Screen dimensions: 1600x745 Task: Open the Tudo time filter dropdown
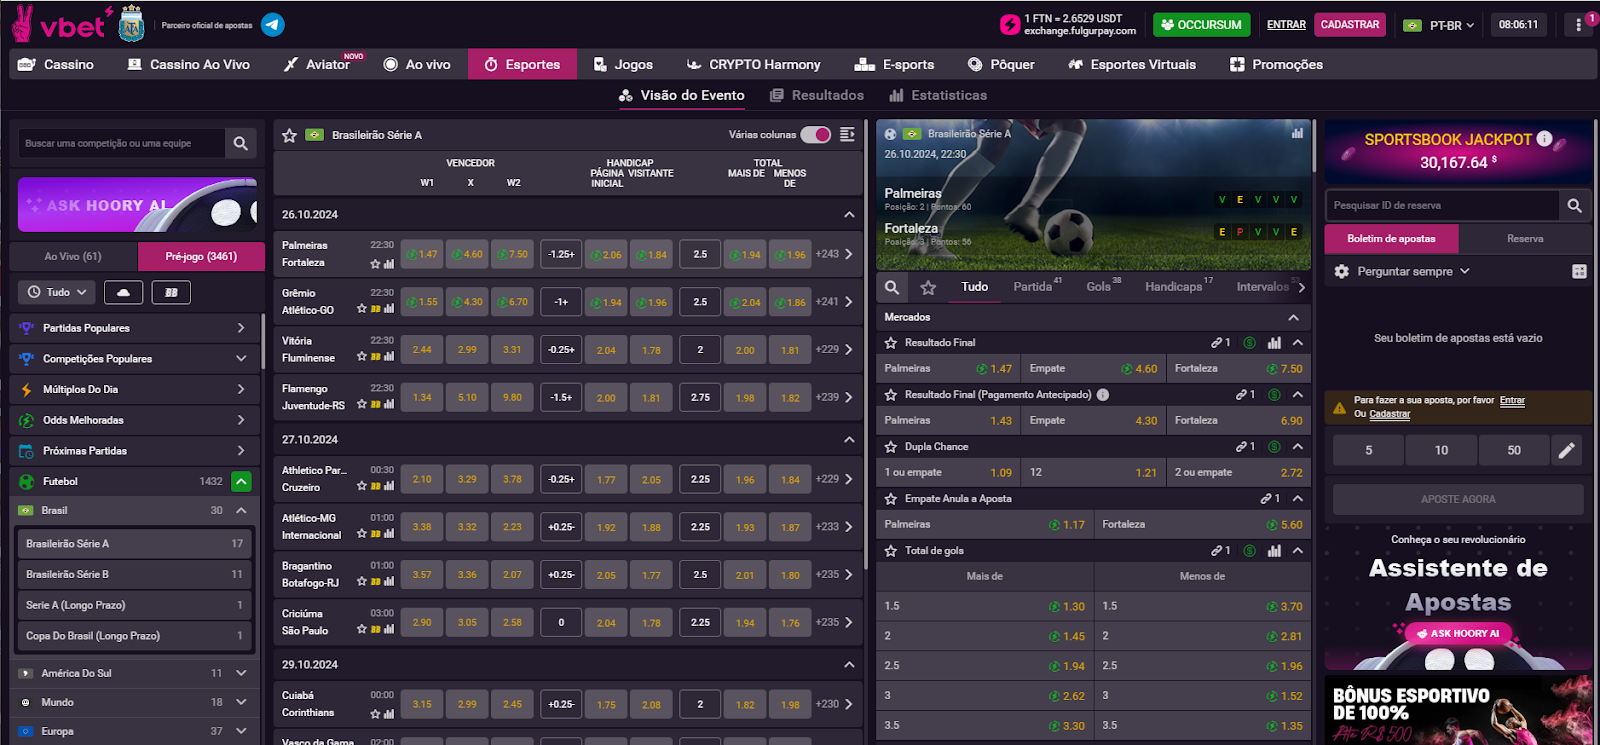coord(57,292)
